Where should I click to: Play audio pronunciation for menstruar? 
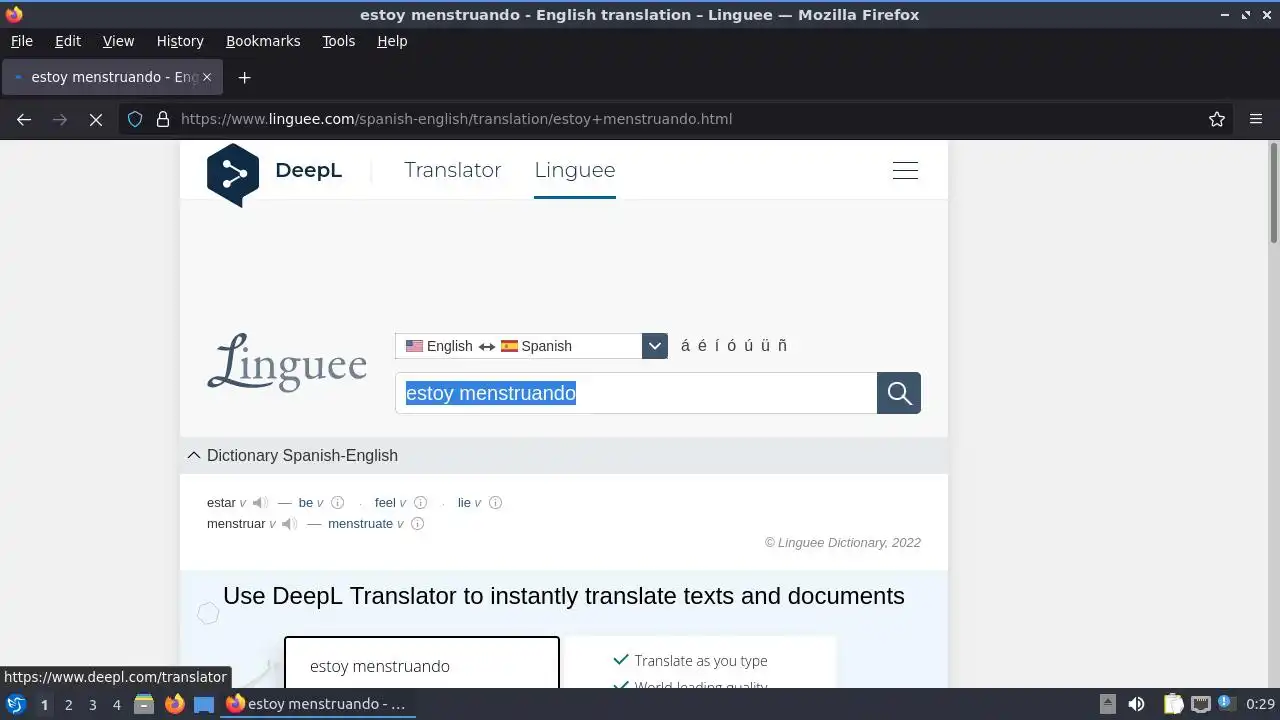[x=290, y=524]
